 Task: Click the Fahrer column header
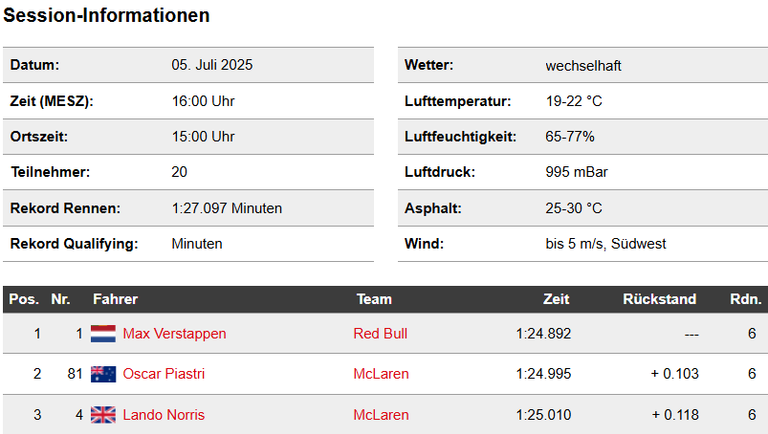click(x=115, y=299)
